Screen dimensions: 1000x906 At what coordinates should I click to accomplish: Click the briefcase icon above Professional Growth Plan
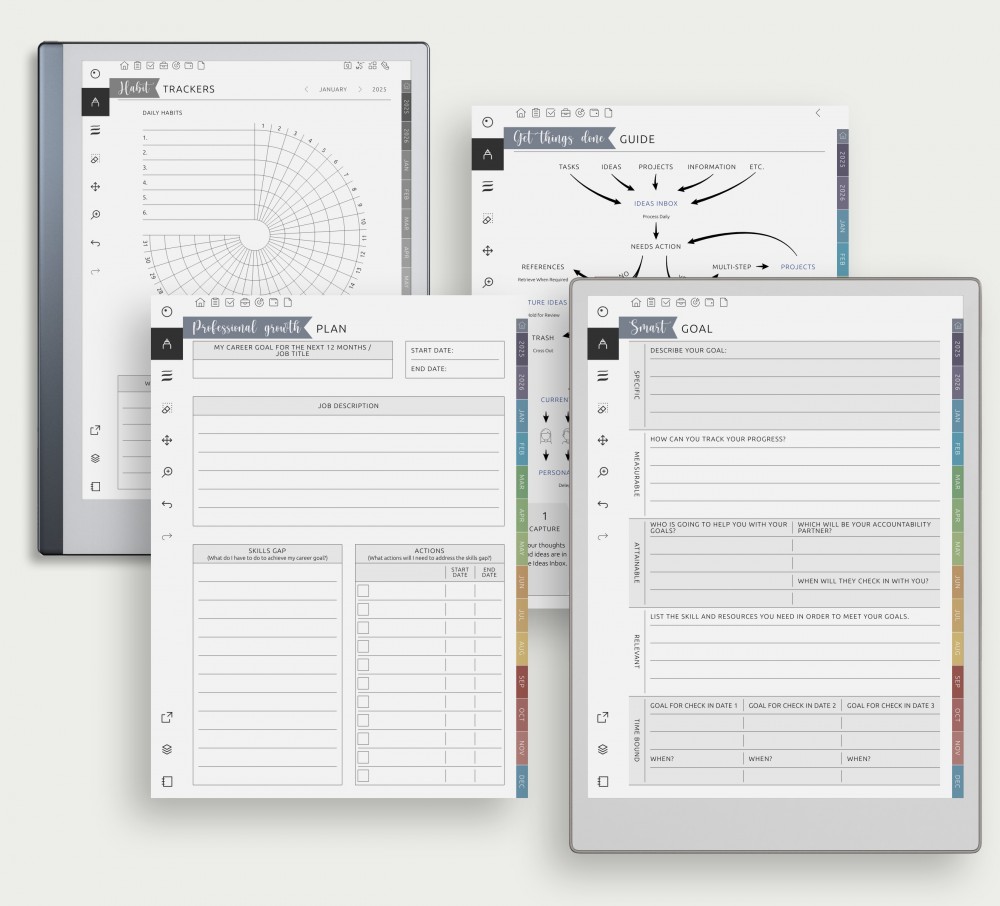point(245,302)
